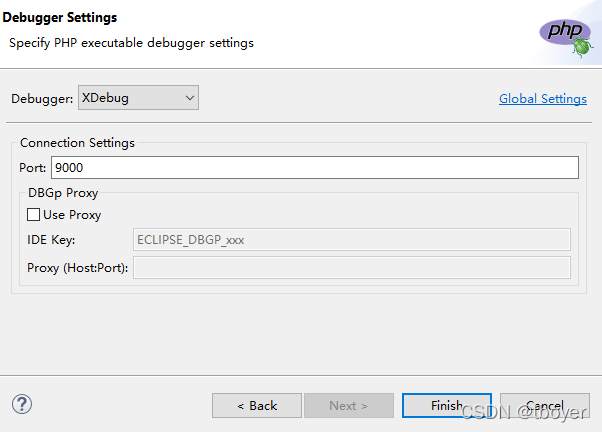Click the PHP debug bug logo
Image resolution: width=602 pixels, height=432 pixels.
click(566, 38)
